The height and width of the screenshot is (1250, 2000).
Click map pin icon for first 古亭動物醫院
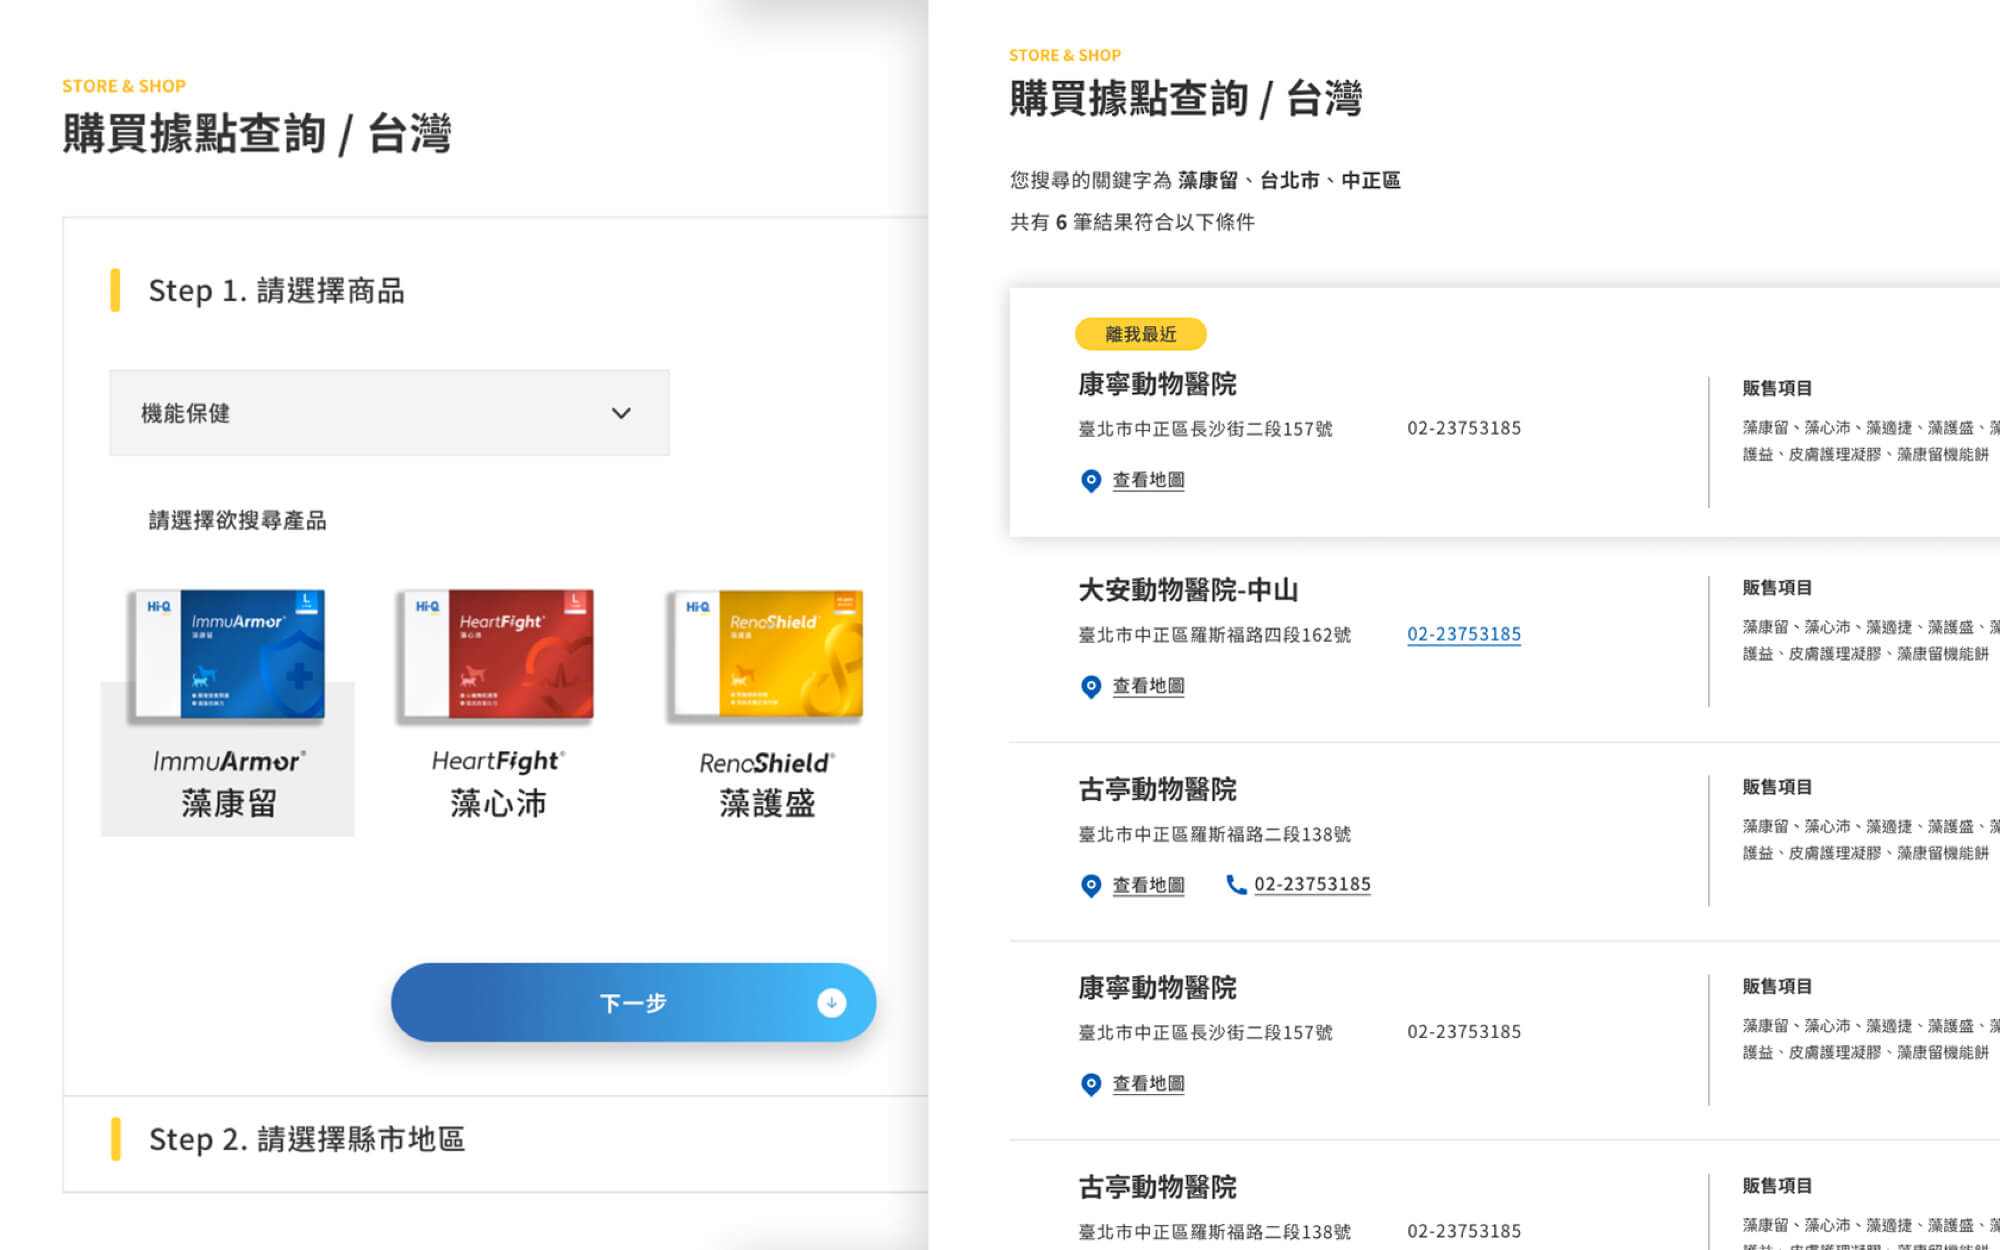tap(1091, 886)
